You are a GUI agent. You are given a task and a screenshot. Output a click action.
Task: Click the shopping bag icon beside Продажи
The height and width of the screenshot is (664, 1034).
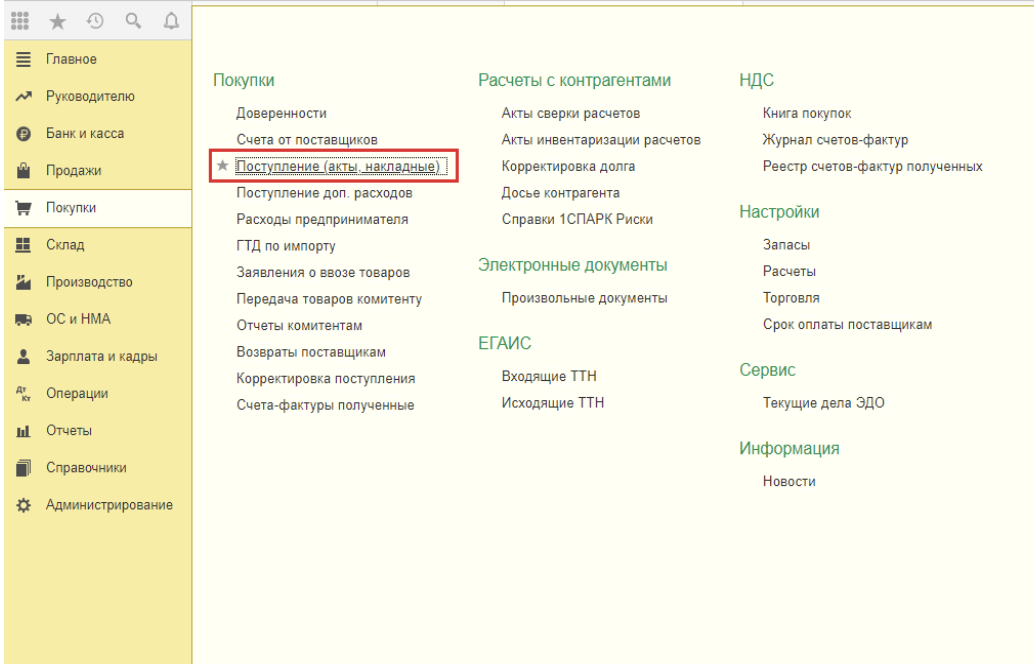22,171
